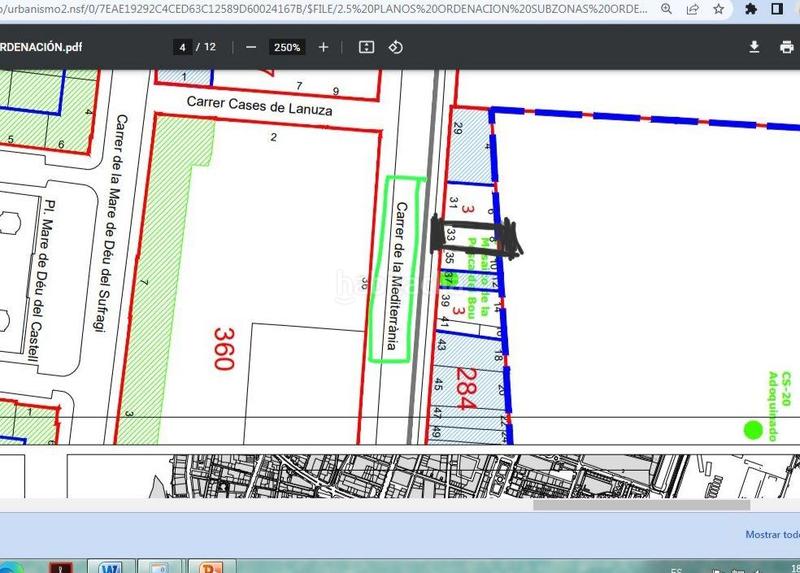Screen dimensions: 800x573
Task: Toggle the Chrome side panel
Action: tap(777, 8)
